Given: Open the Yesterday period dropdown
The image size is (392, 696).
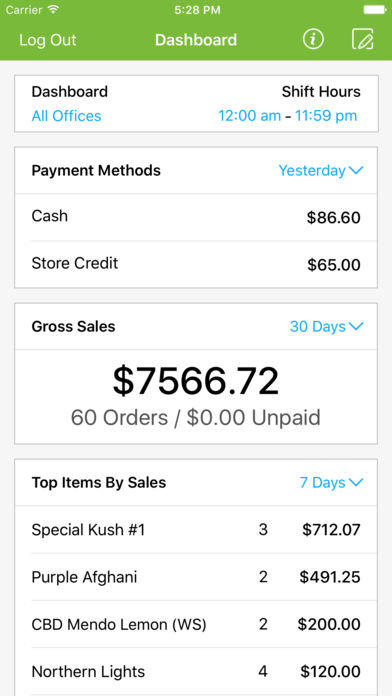Looking at the screenshot, I should pyautogui.click(x=321, y=170).
